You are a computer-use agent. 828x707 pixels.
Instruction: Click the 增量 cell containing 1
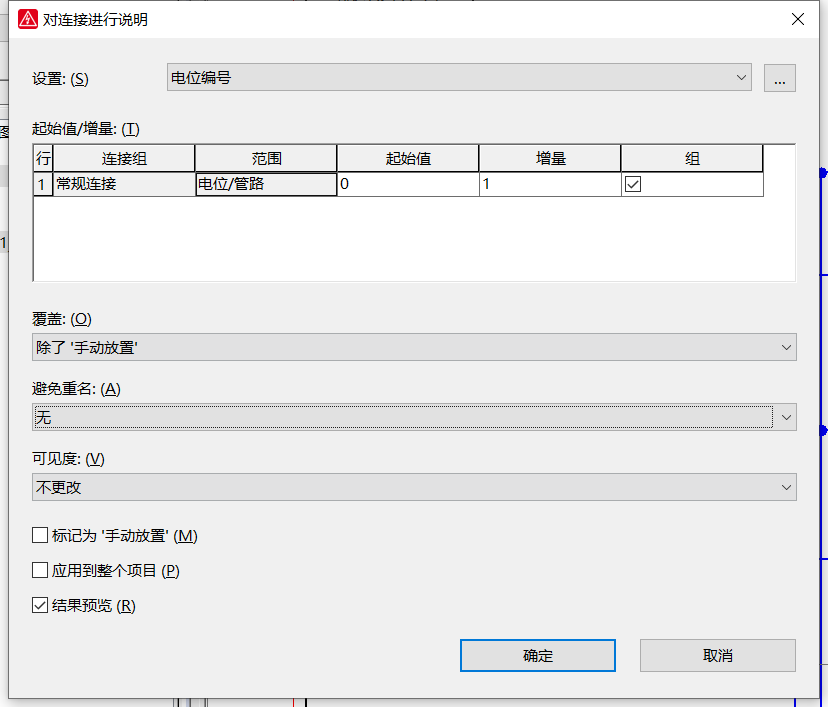[549, 184]
